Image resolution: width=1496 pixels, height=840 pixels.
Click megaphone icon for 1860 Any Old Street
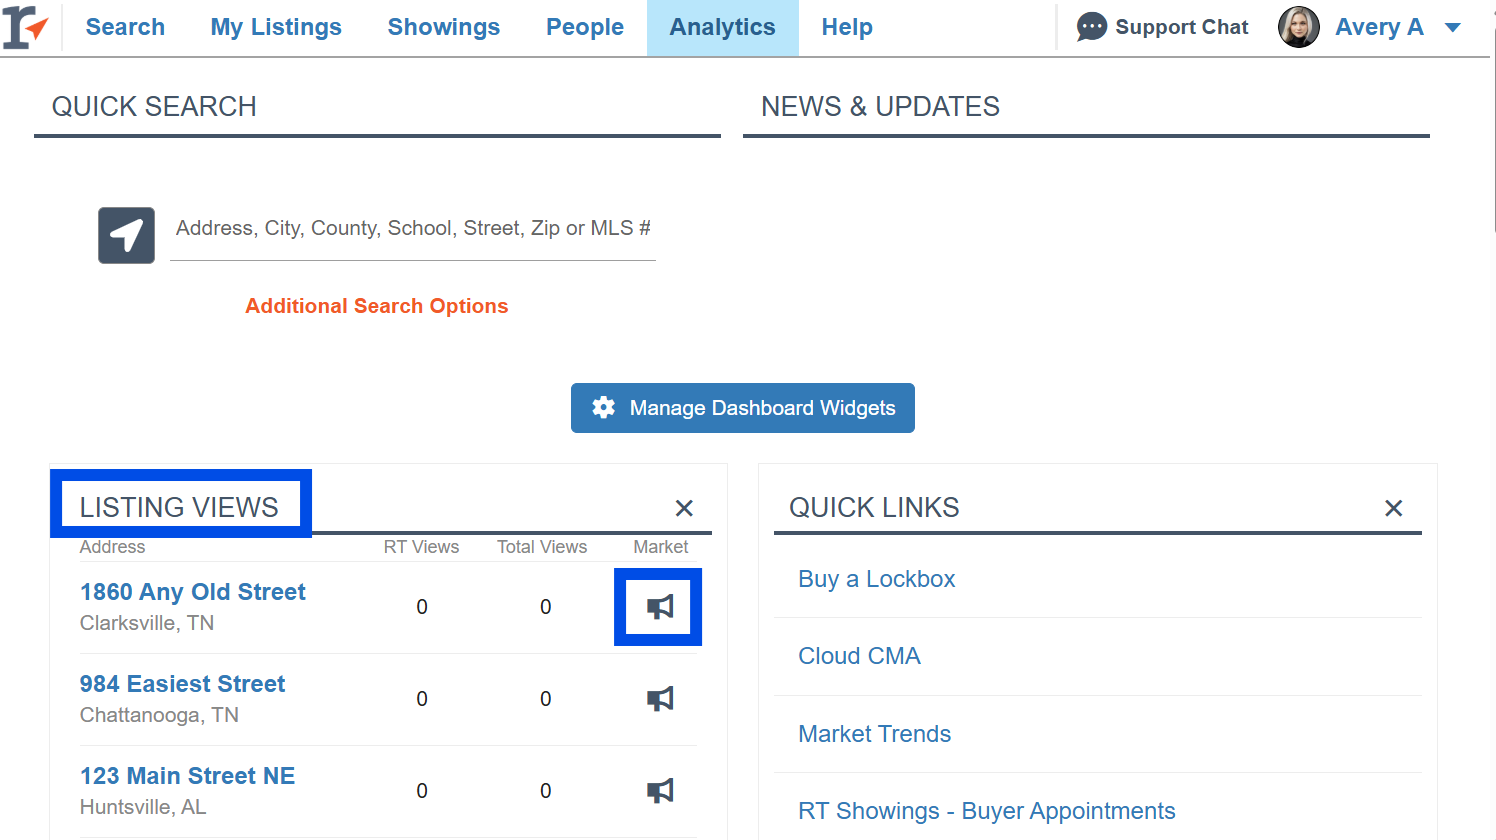tap(659, 607)
